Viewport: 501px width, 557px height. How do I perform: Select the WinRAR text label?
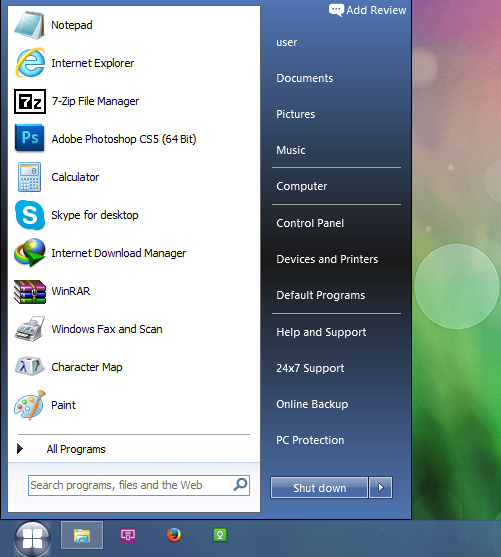(x=71, y=291)
